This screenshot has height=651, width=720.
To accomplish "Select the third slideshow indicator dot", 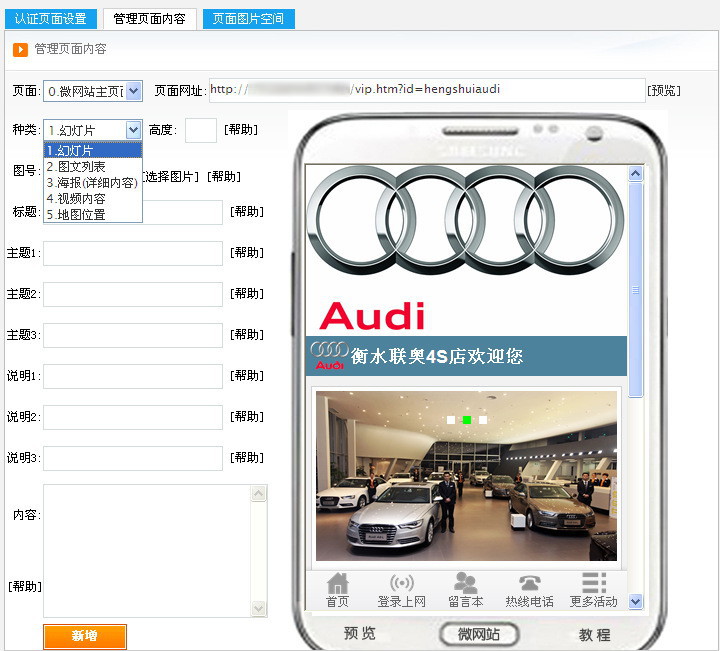I will coord(483,420).
